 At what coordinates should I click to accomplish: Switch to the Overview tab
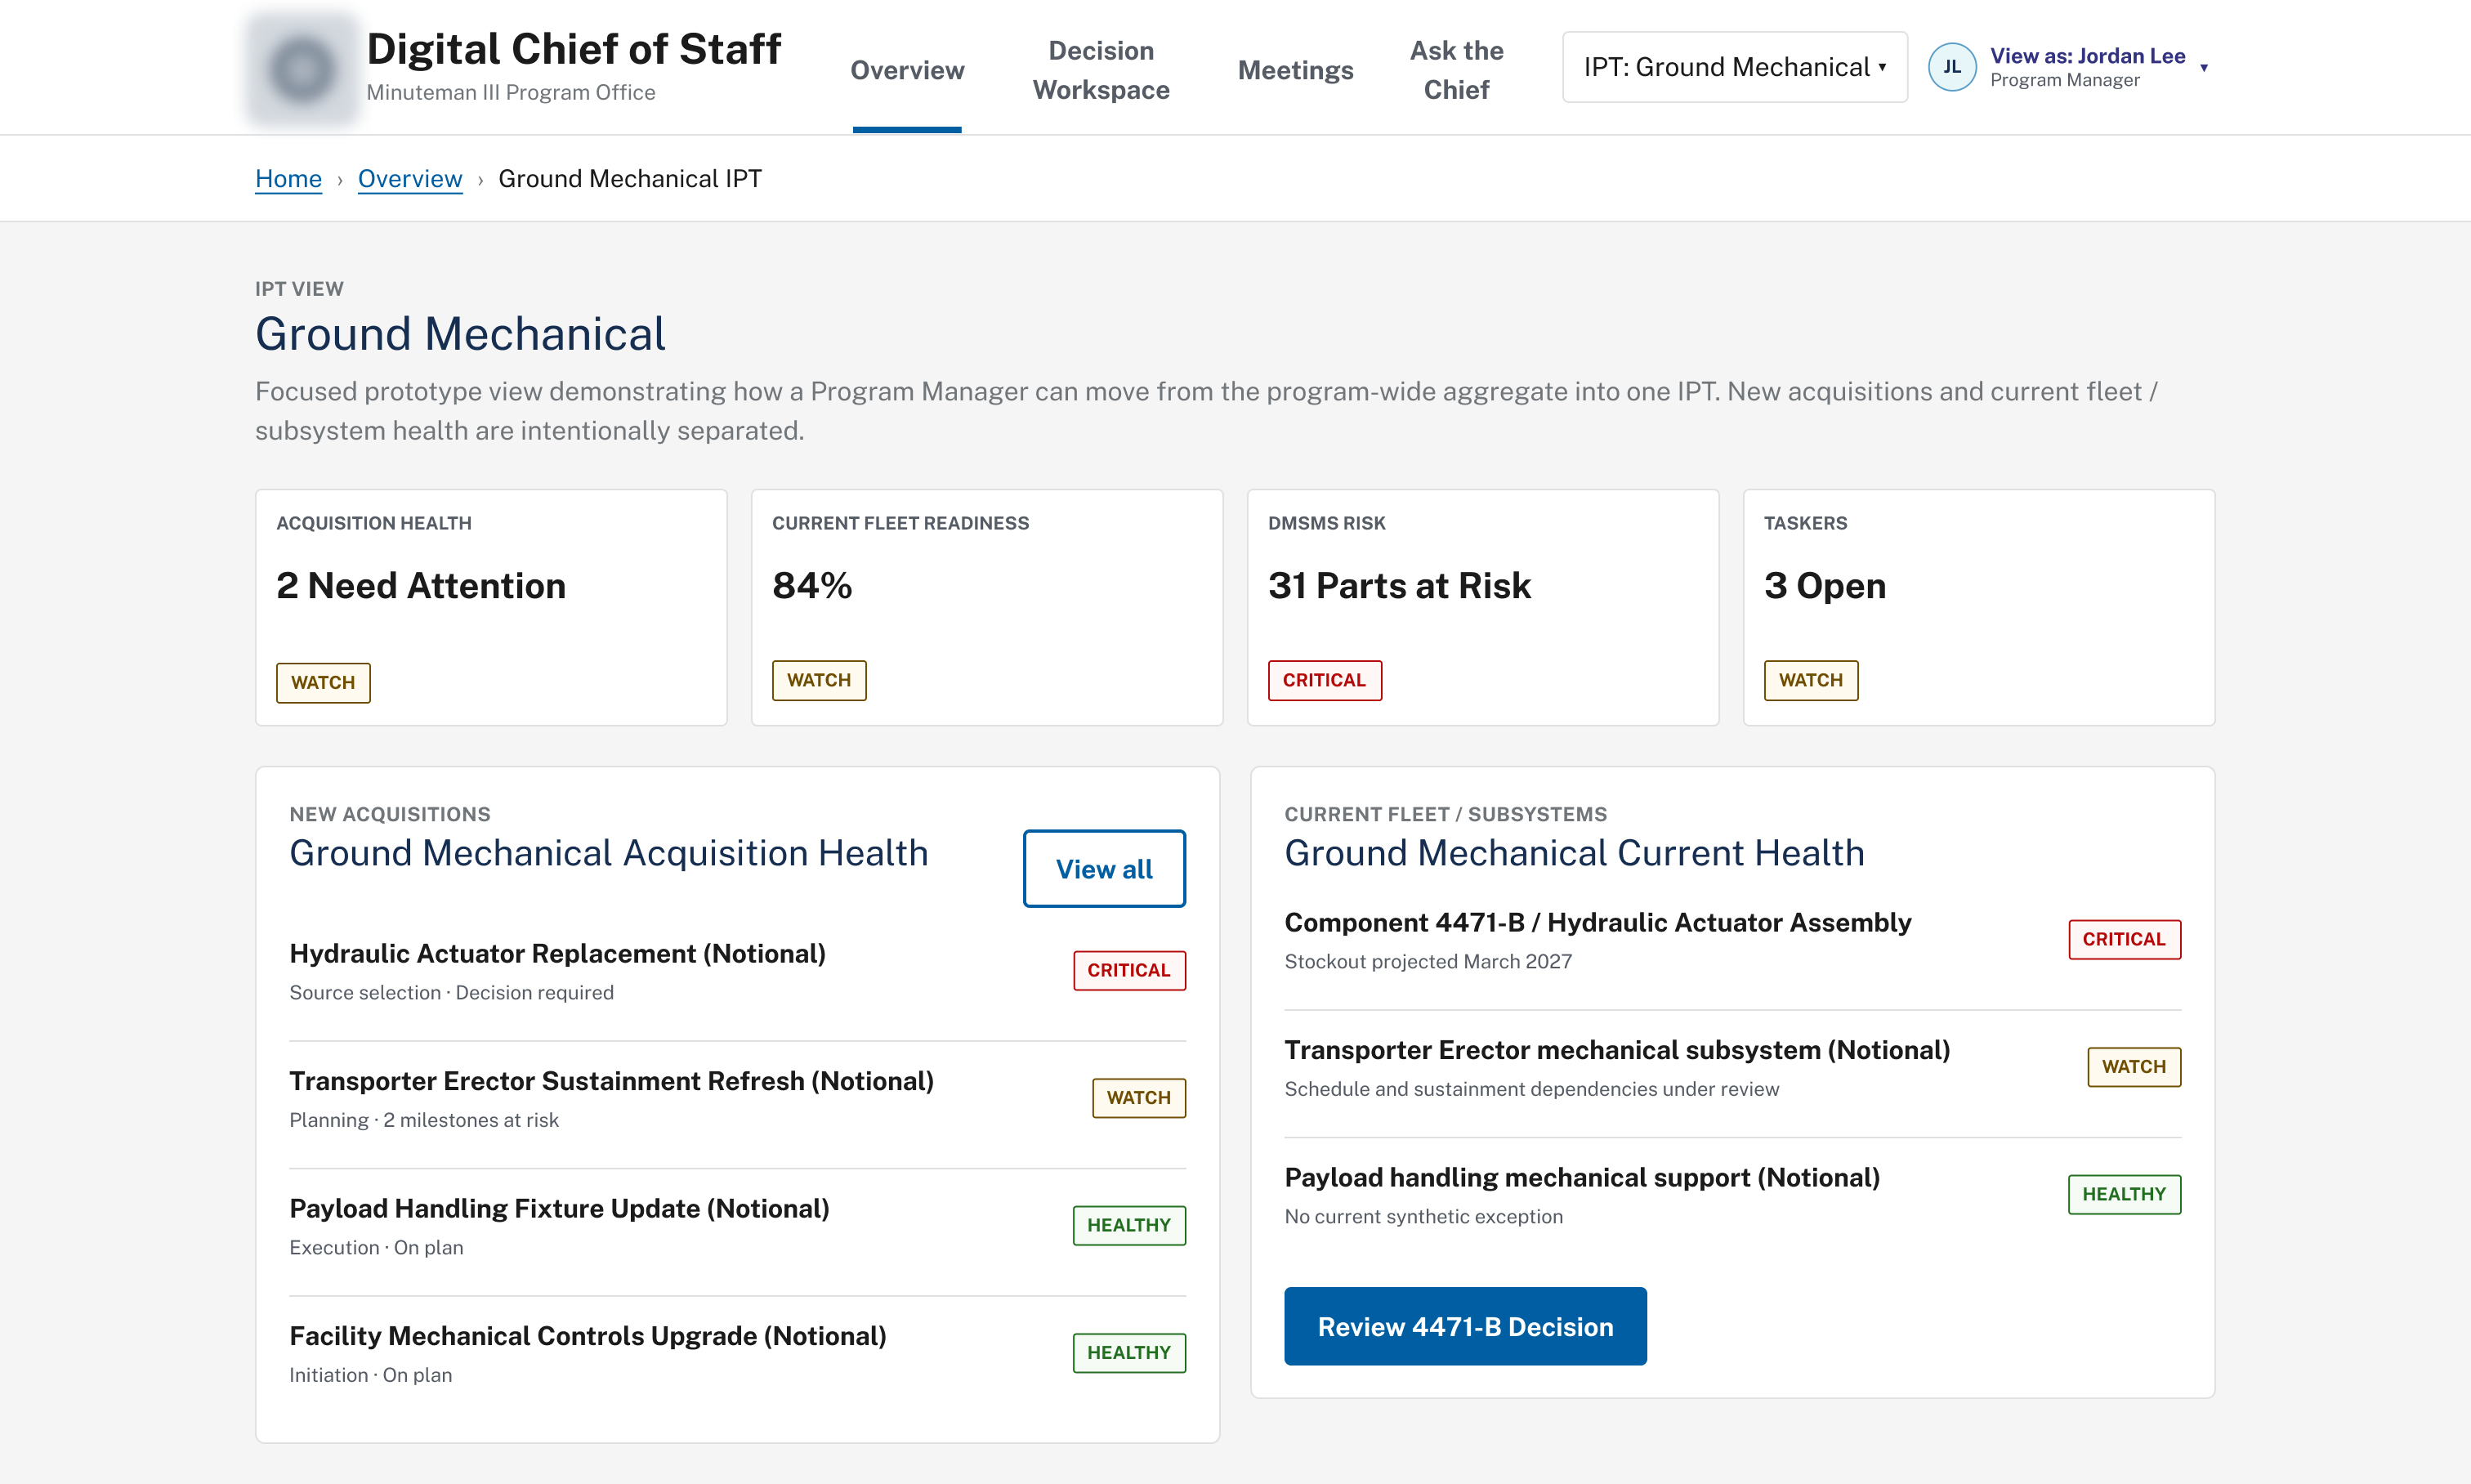[907, 70]
